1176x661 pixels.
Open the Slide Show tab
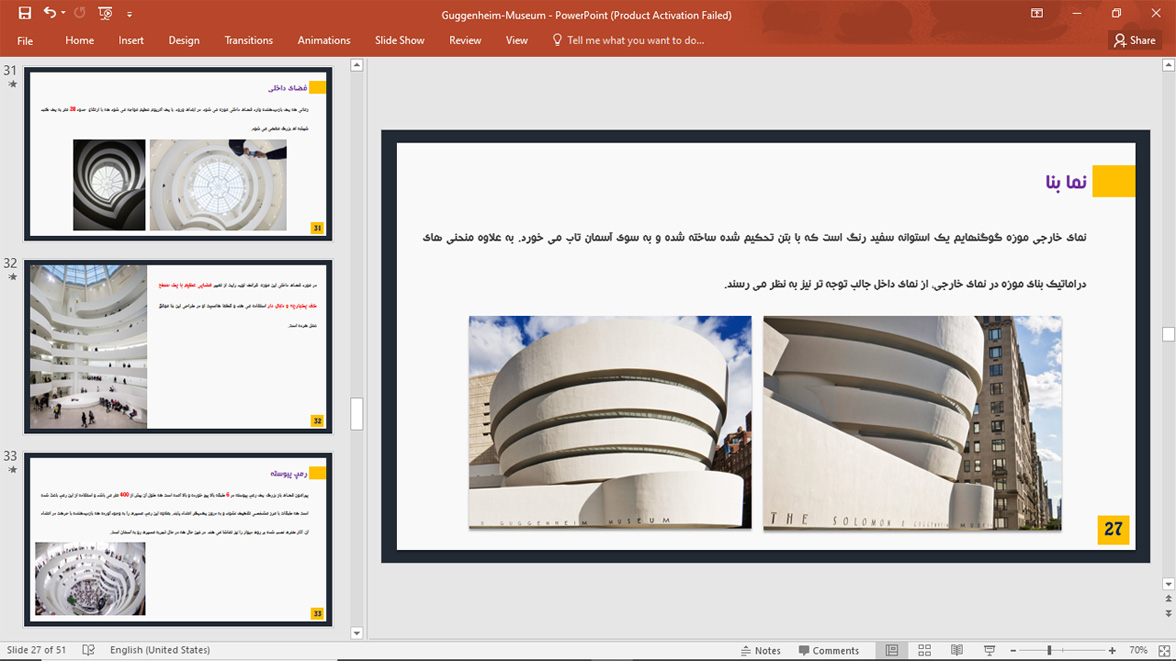(x=400, y=41)
